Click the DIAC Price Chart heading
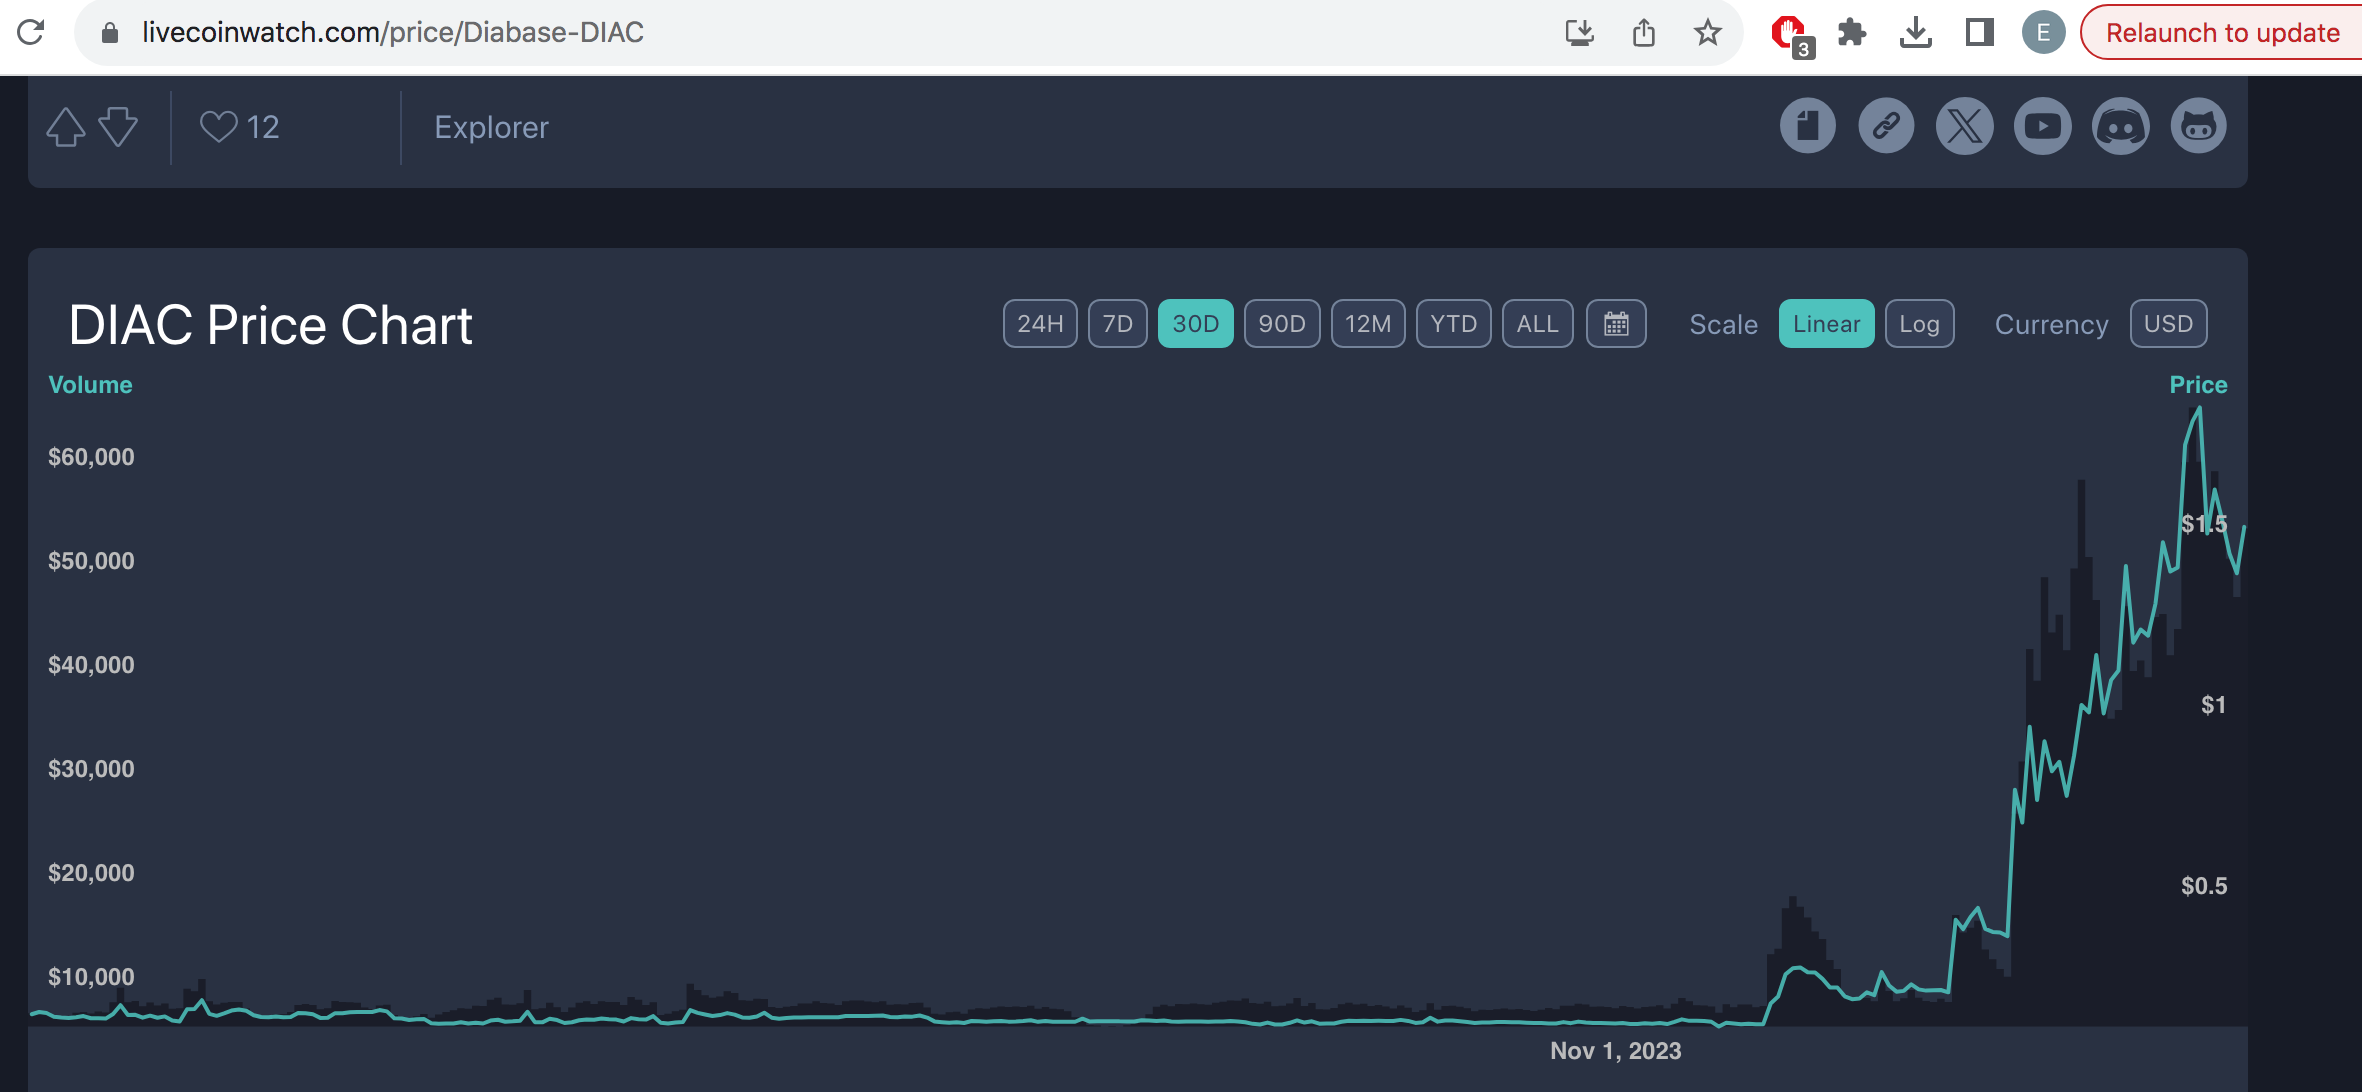 pyautogui.click(x=270, y=325)
